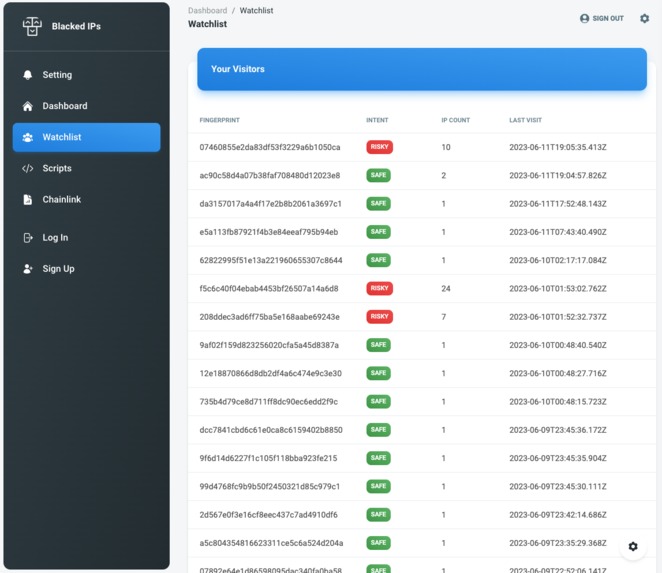Click IP count 10 in the first row
662x573 pixels.
point(446,147)
